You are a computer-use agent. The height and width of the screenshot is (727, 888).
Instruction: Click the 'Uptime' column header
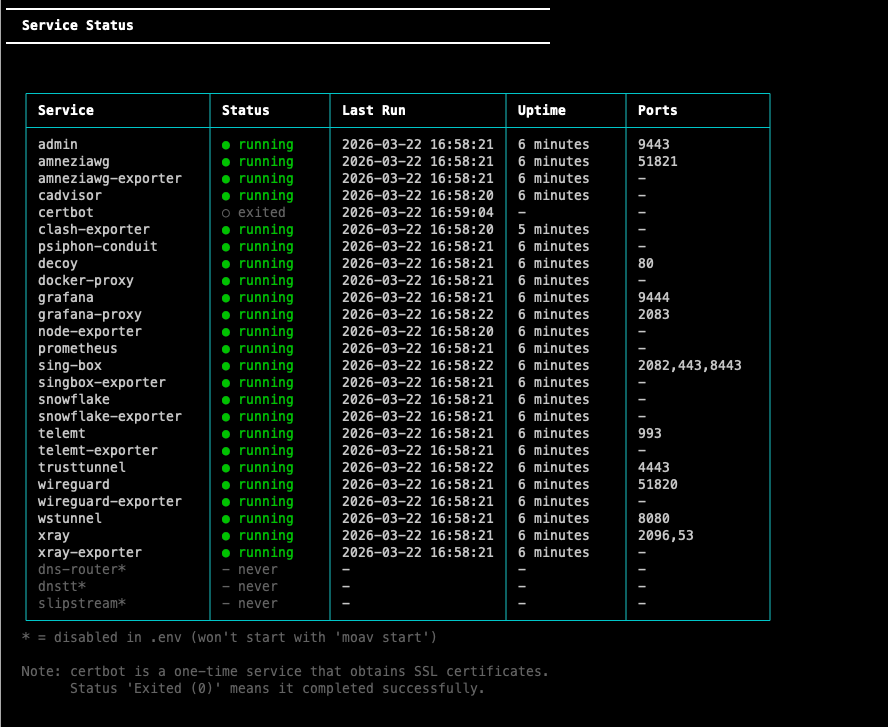pos(541,110)
